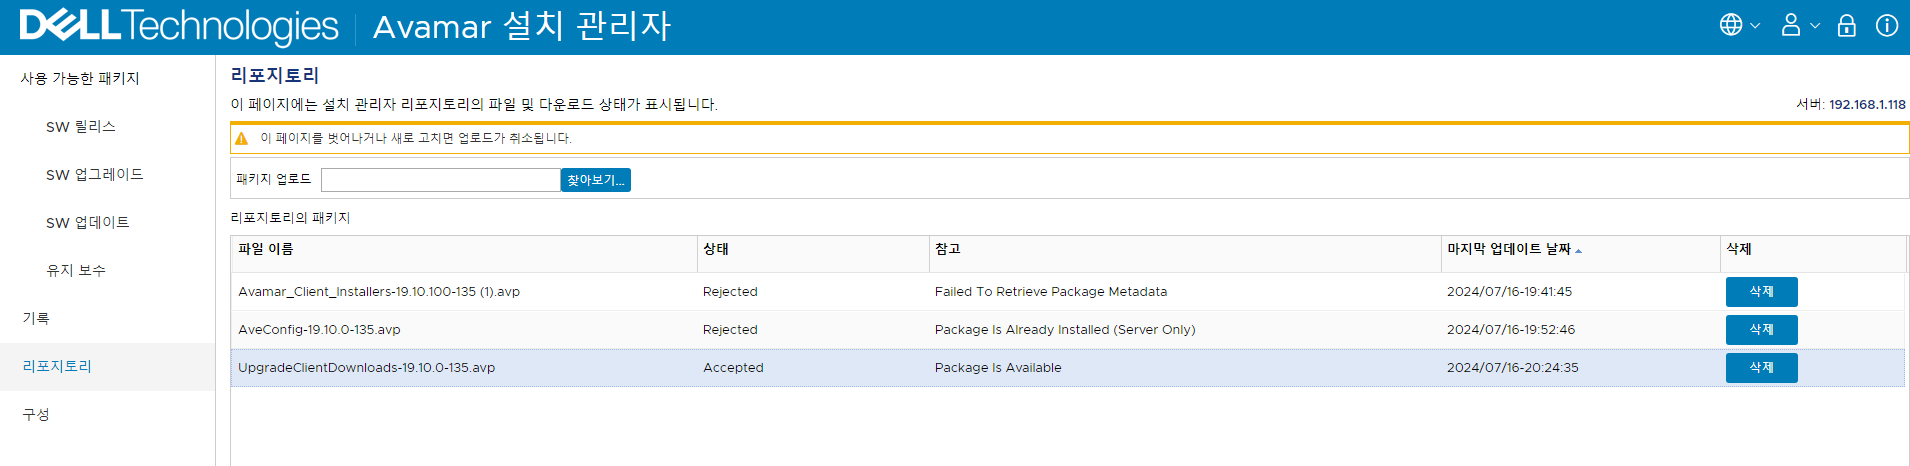Select SW 릴리스 in the sidebar
This screenshot has width=1910, height=466.
81,127
